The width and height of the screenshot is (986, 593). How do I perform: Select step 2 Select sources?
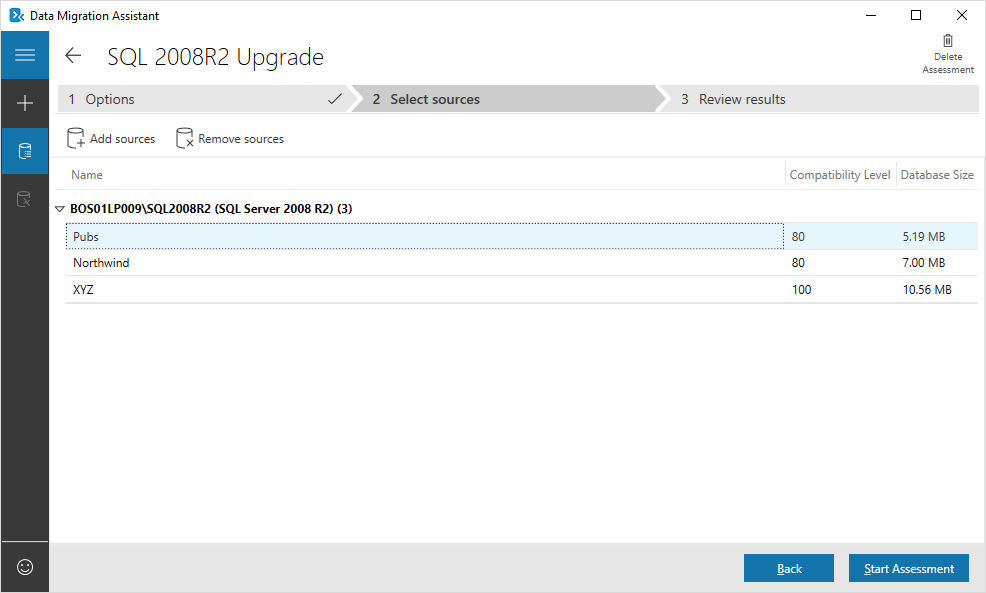(503, 99)
